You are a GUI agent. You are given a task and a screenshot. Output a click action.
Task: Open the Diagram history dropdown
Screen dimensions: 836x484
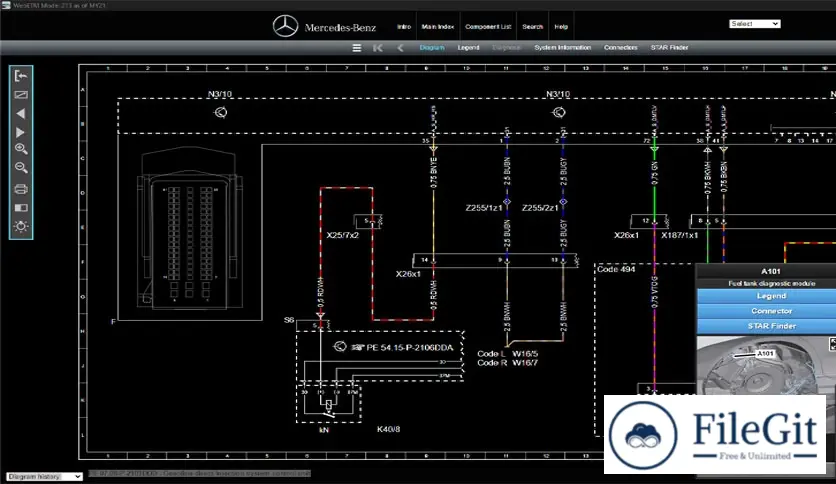44,477
